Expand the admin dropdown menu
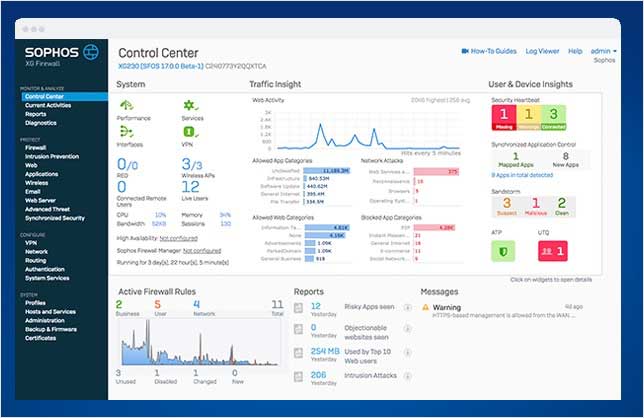 [x=603, y=51]
